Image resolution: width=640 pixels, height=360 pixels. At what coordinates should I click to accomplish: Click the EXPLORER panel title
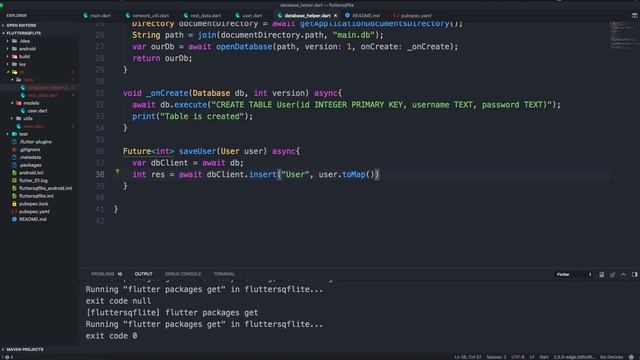16,16
